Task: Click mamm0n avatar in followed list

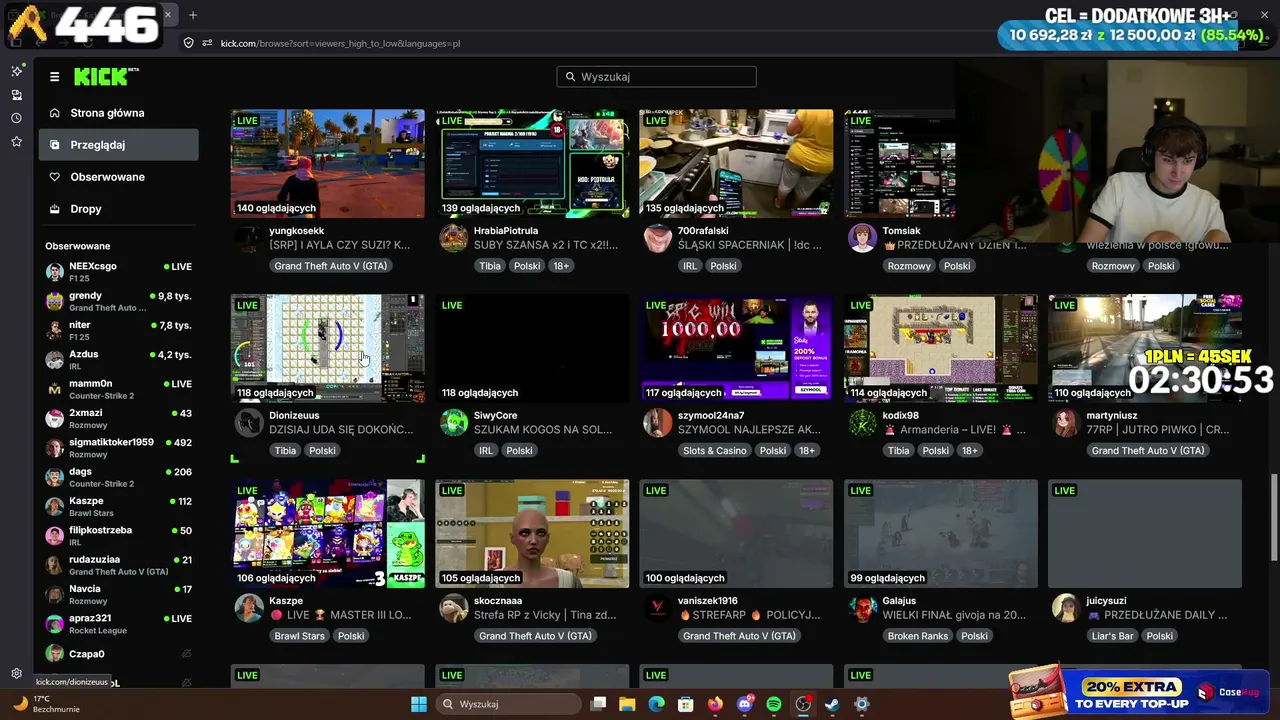Action: (x=55, y=389)
